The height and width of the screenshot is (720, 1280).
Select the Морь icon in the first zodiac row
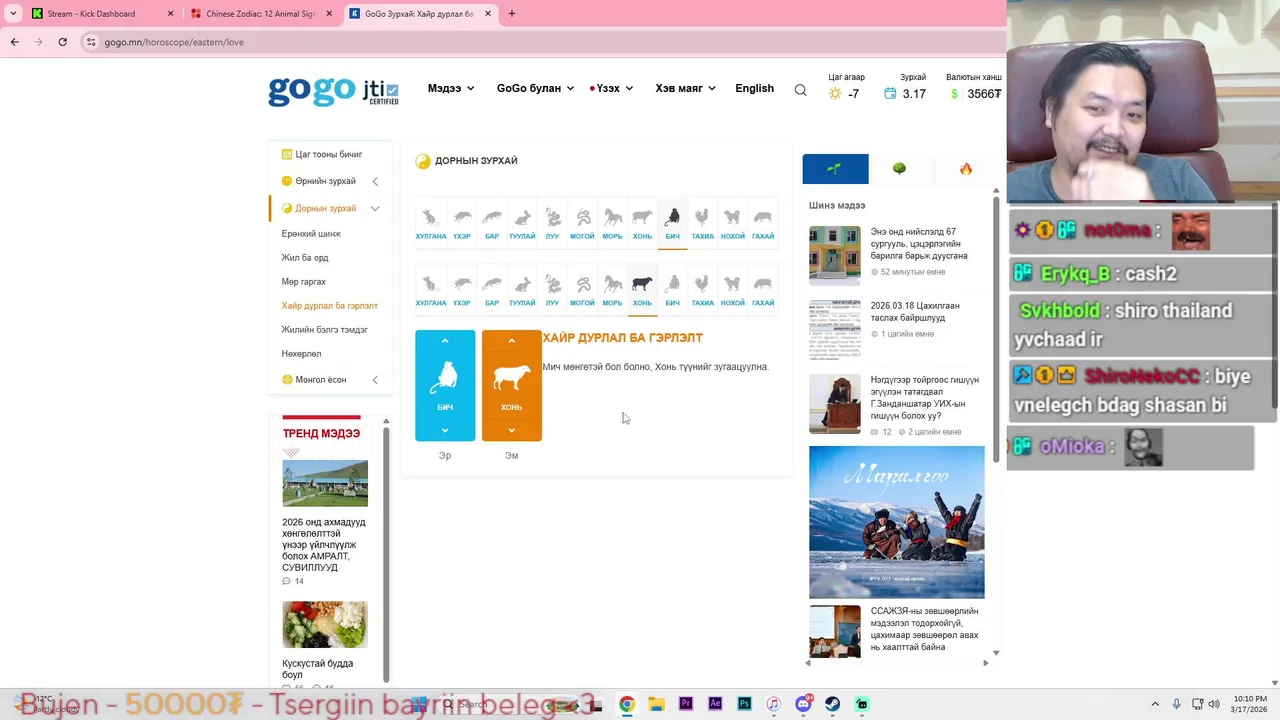coord(612,218)
